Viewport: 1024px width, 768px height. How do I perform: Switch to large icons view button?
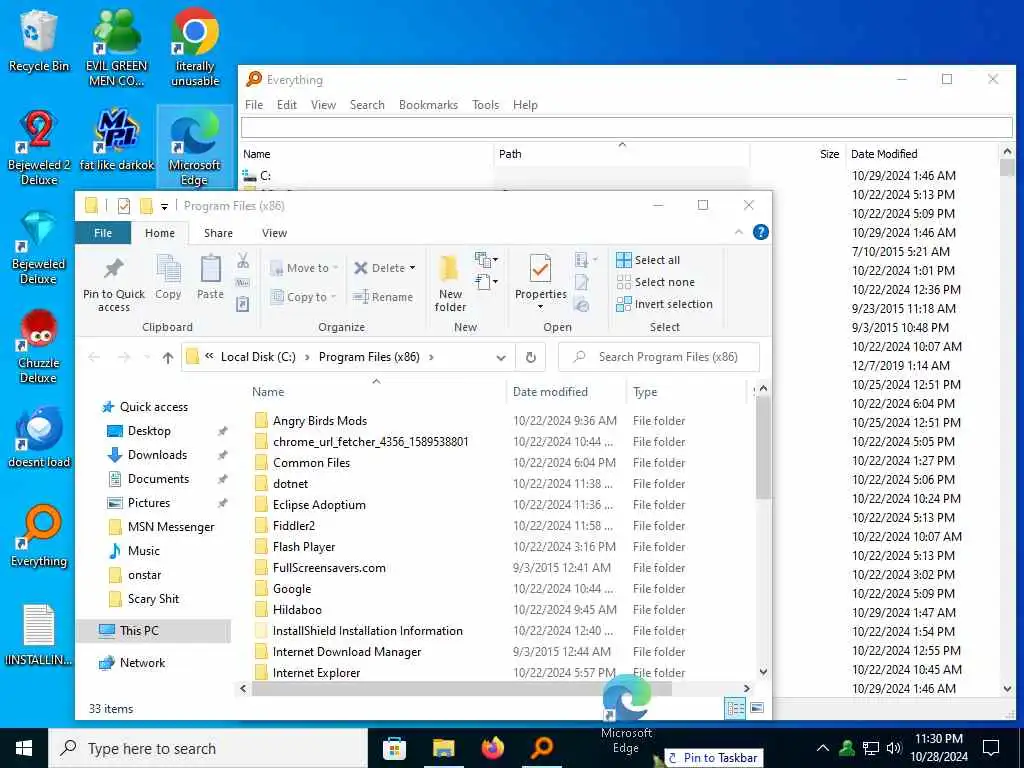(x=757, y=708)
